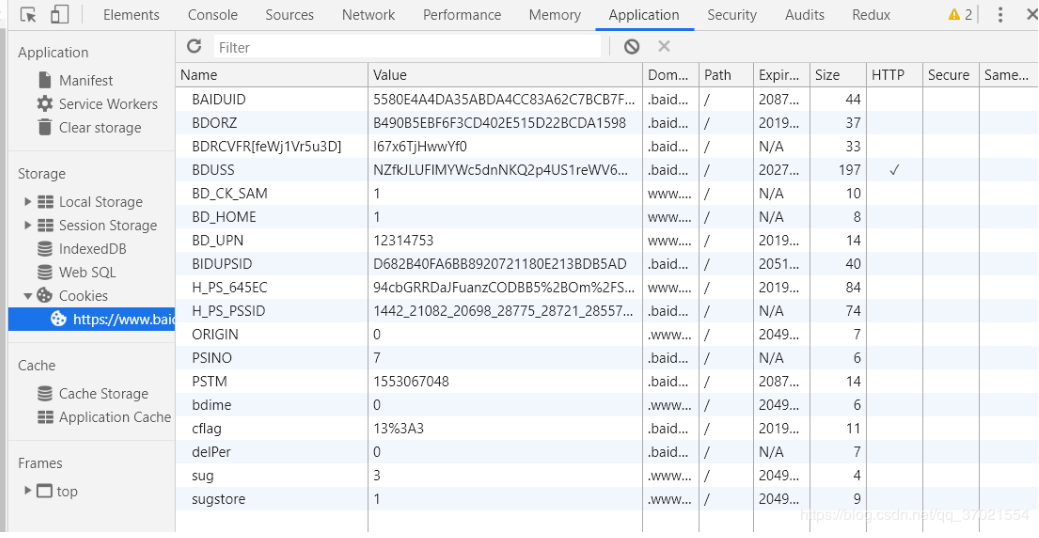Viewport: 1039px width, 538px height.
Task: Expand the Session Storage tree node
Action: click(28, 225)
